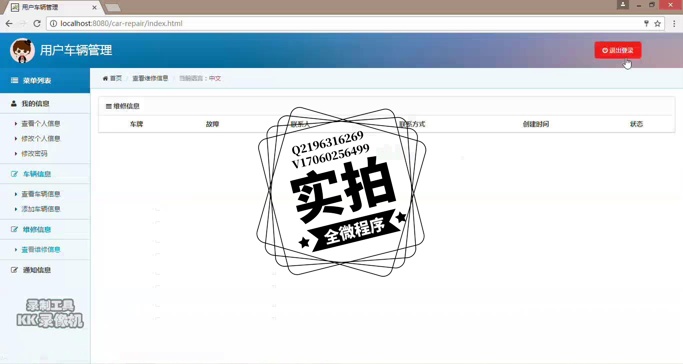Viewport: 683px width, 364px height.
Task: Click the browser back arrow
Action: [x=9, y=24]
